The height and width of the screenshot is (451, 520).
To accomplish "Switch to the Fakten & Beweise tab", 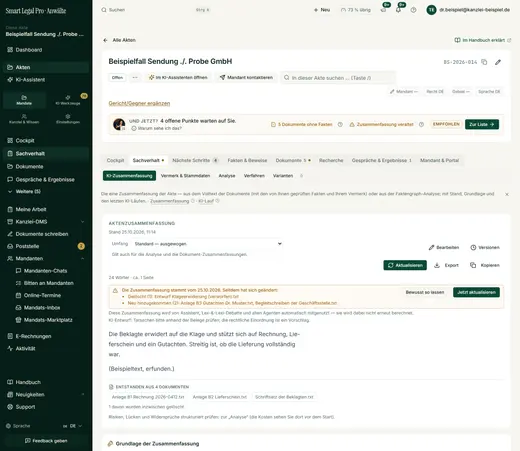I will (247, 160).
